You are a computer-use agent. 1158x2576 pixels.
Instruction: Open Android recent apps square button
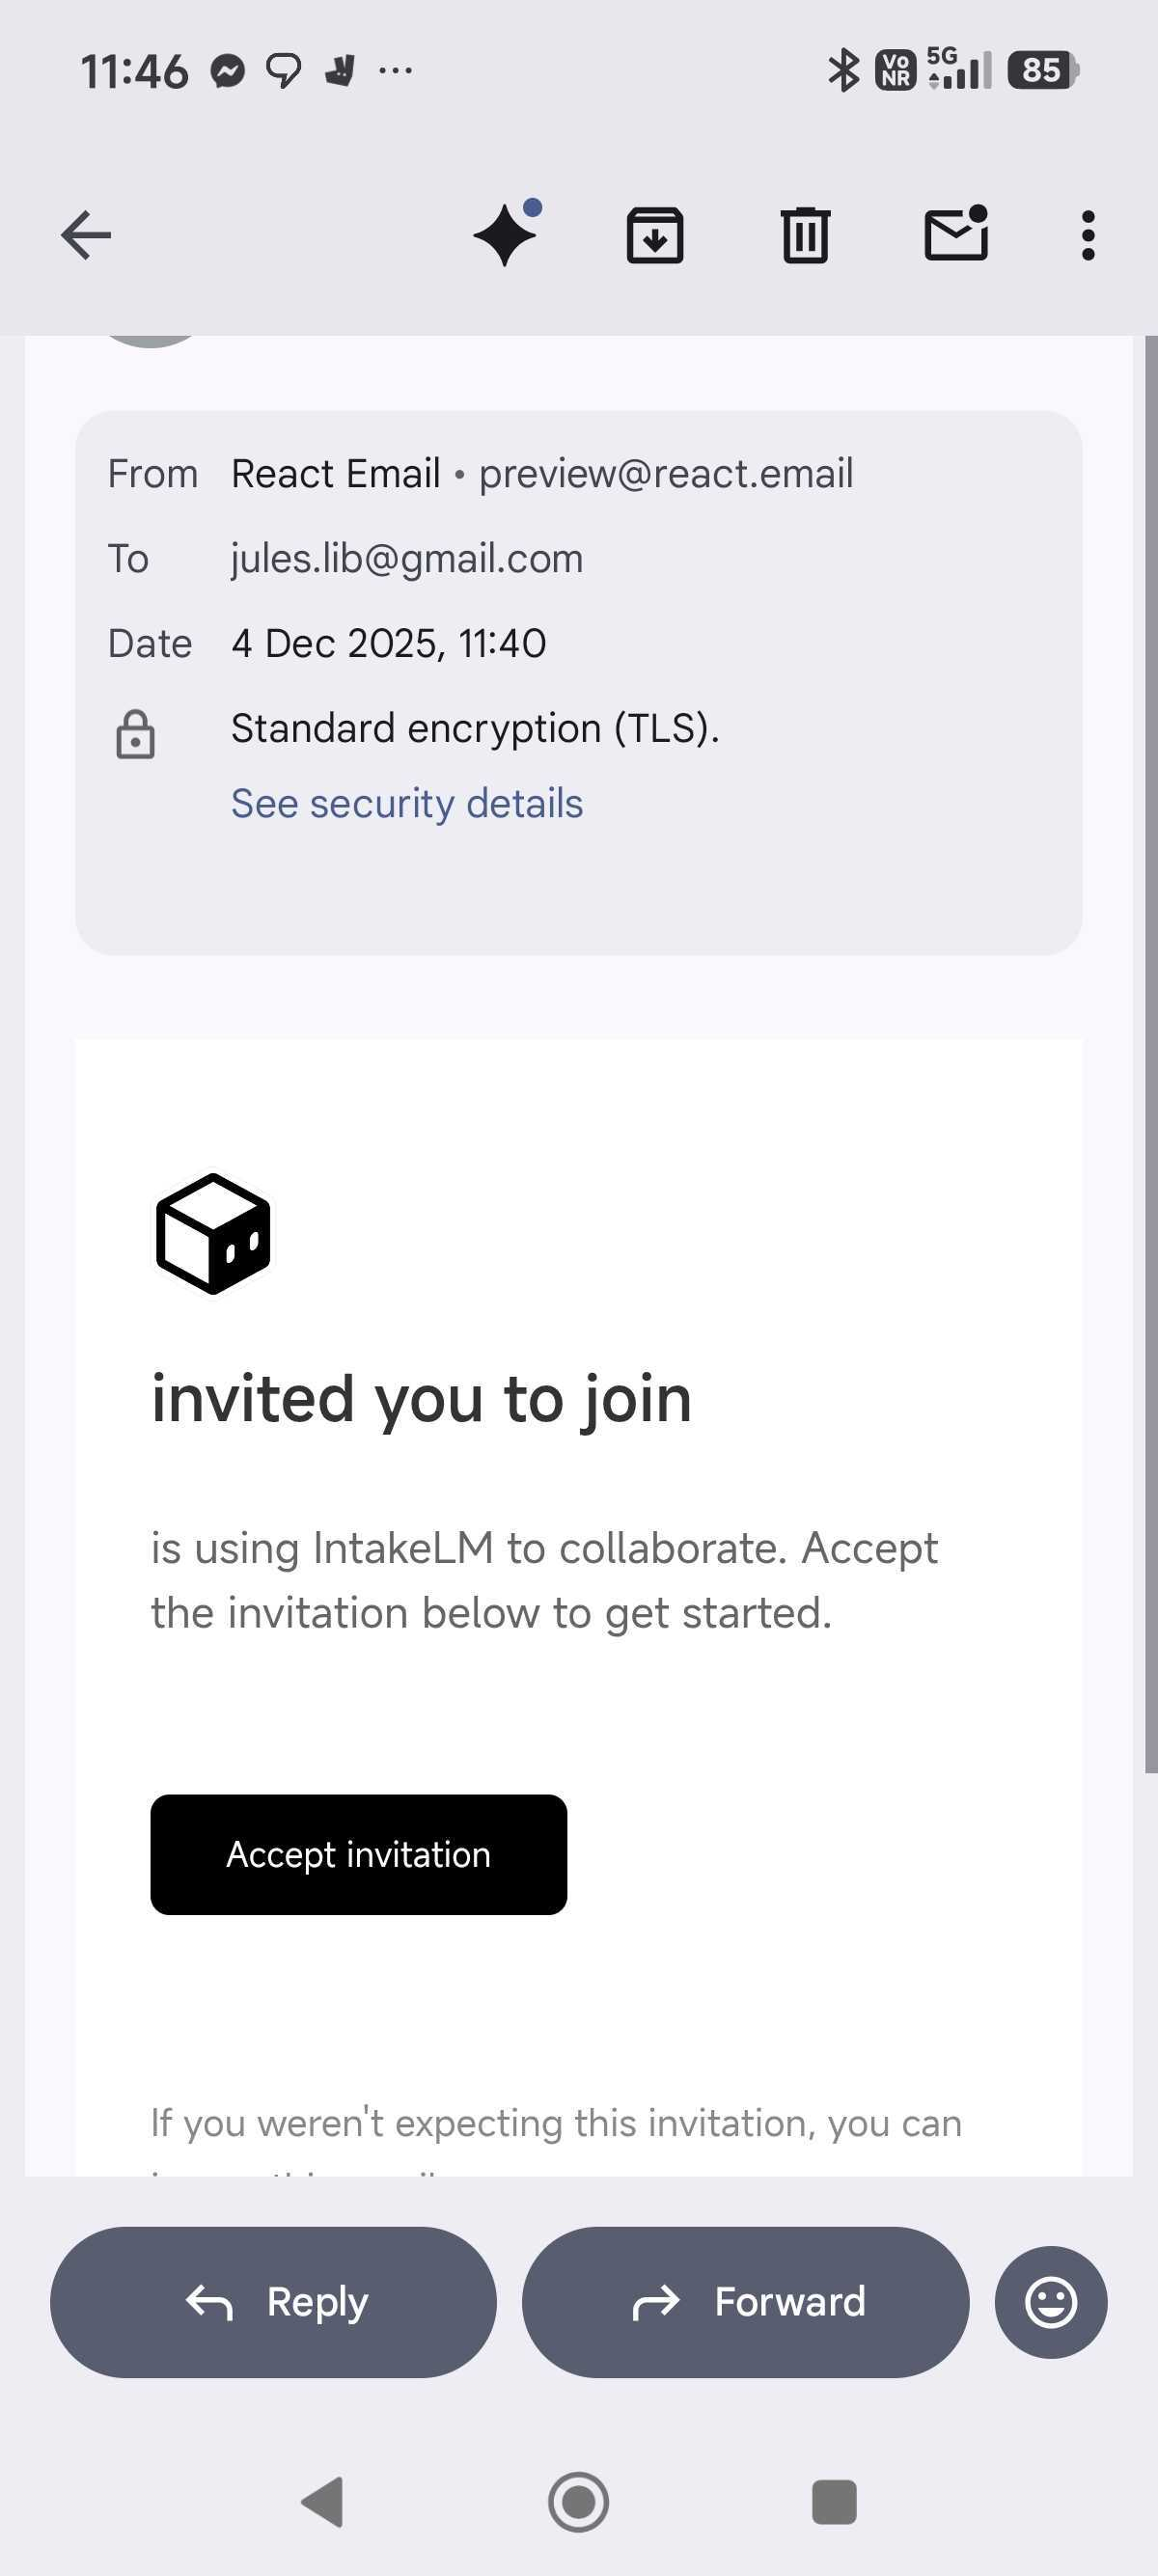(834, 2502)
